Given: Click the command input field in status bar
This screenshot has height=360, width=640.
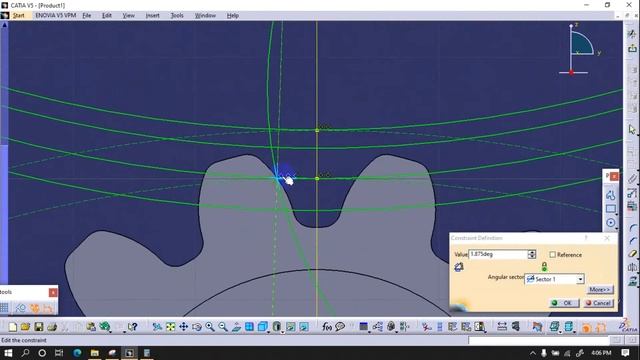Looking at the screenshot, I should (x=538, y=340).
